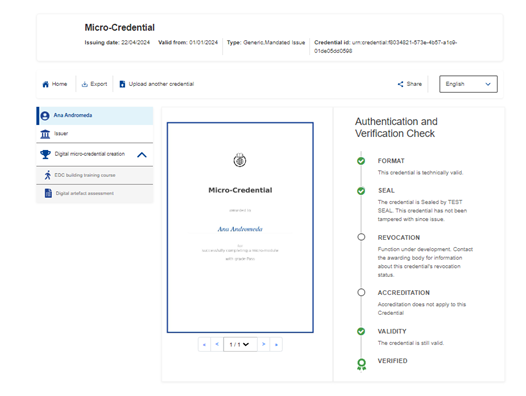This screenshot has width=526, height=396.
Task: Jump to last certificate page
Action: click(276, 344)
